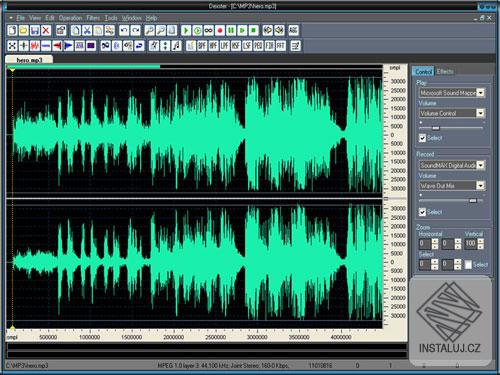Start playback with the green Play button
Screen dimensions: 500x375
[x=186, y=30]
